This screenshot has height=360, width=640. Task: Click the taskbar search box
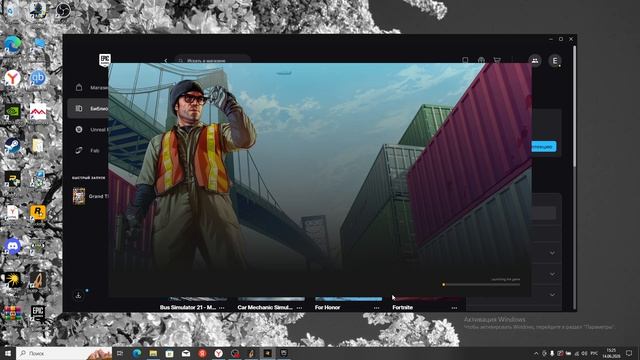[64, 353]
